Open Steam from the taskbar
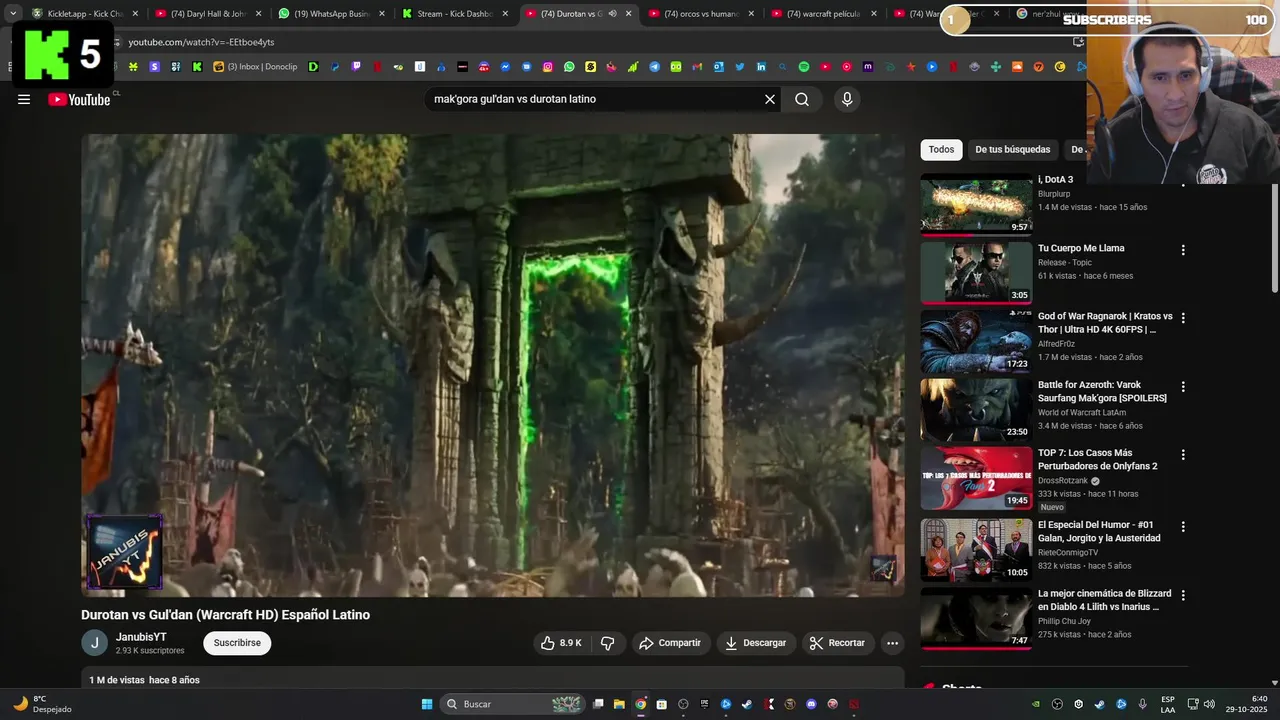 coord(747,704)
